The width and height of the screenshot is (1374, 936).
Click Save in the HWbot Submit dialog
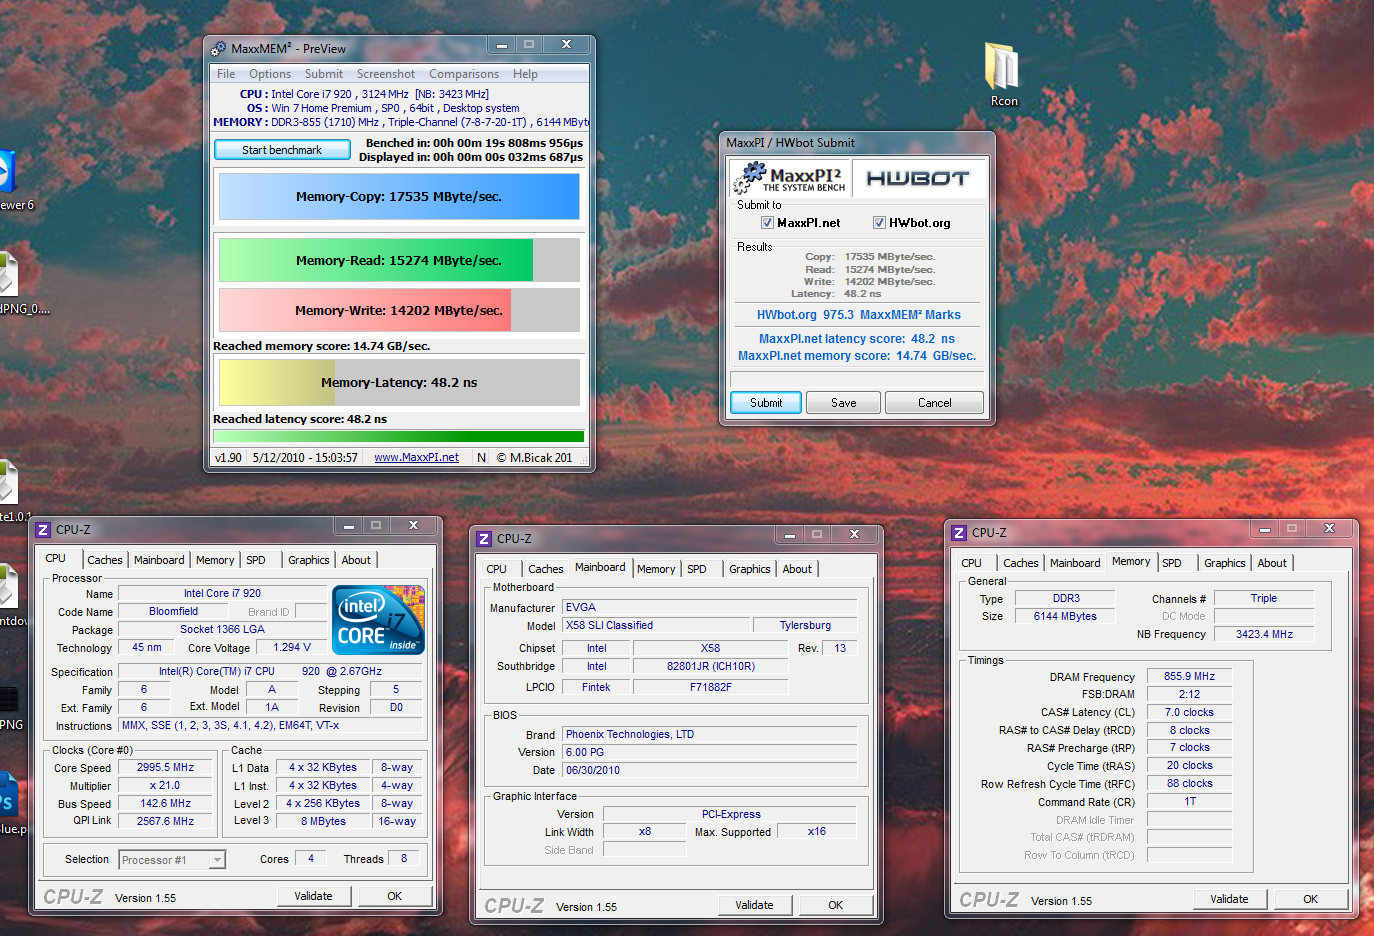click(x=844, y=403)
